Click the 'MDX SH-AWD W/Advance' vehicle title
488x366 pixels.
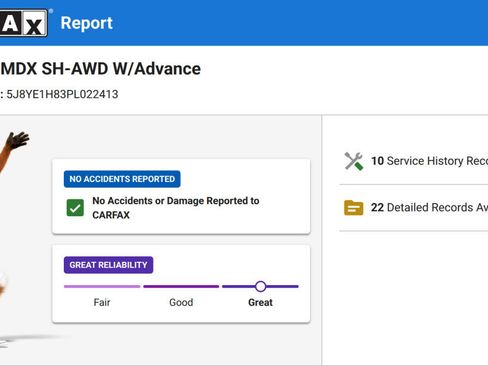point(101,69)
